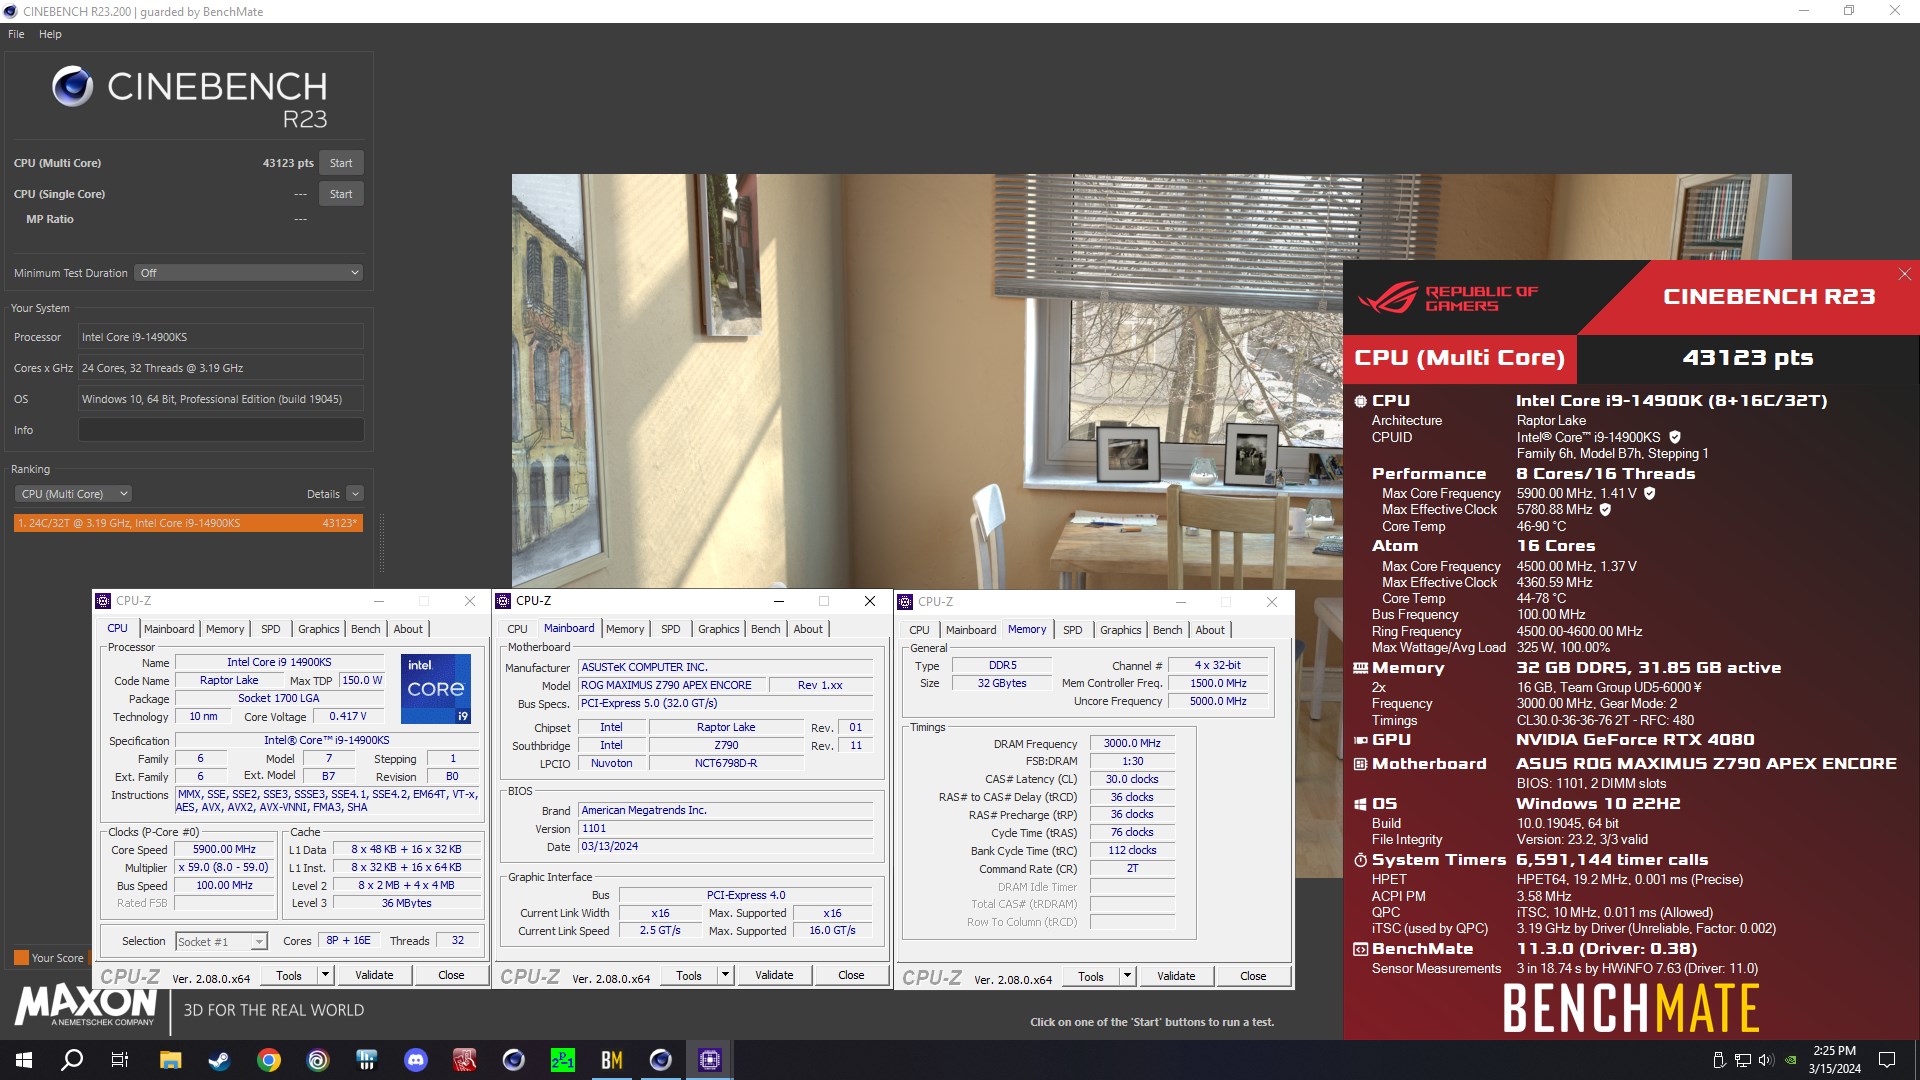Open About tab in CPU-Z Memory window
Viewport: 1920px width, 1080px height.
[1209, 630]
